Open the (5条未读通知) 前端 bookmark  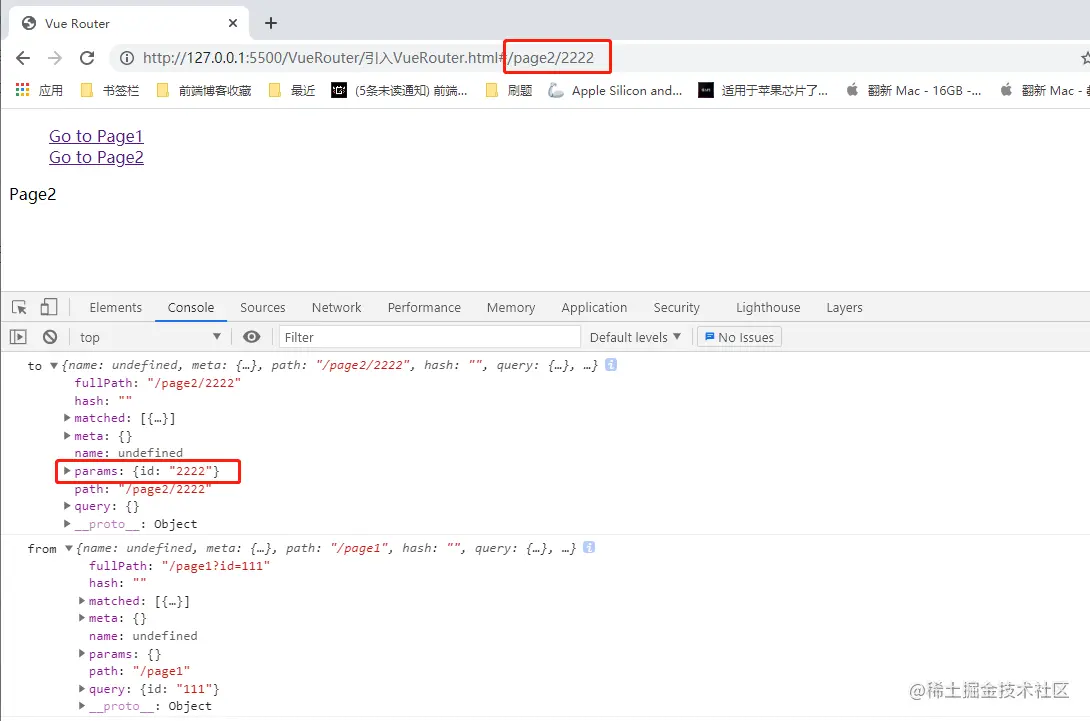coord(399,90)
